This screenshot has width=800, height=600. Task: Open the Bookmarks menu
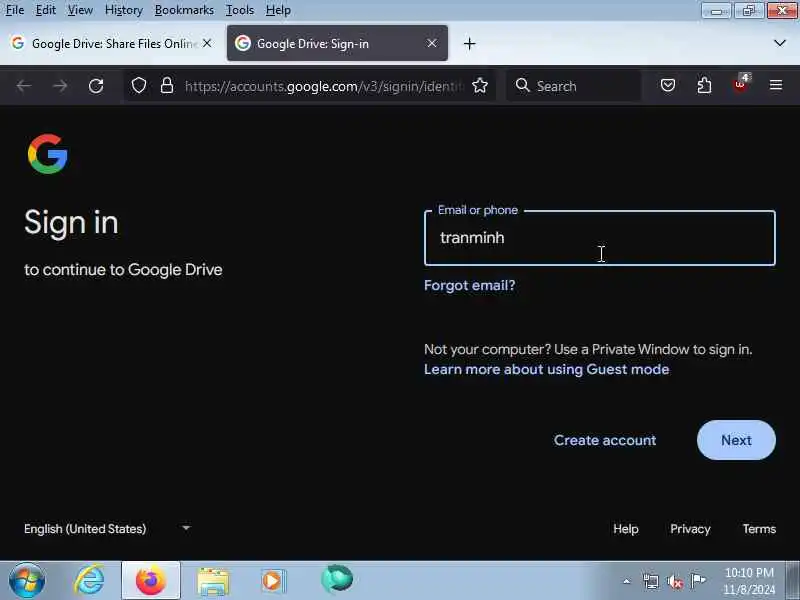(184, 10)
